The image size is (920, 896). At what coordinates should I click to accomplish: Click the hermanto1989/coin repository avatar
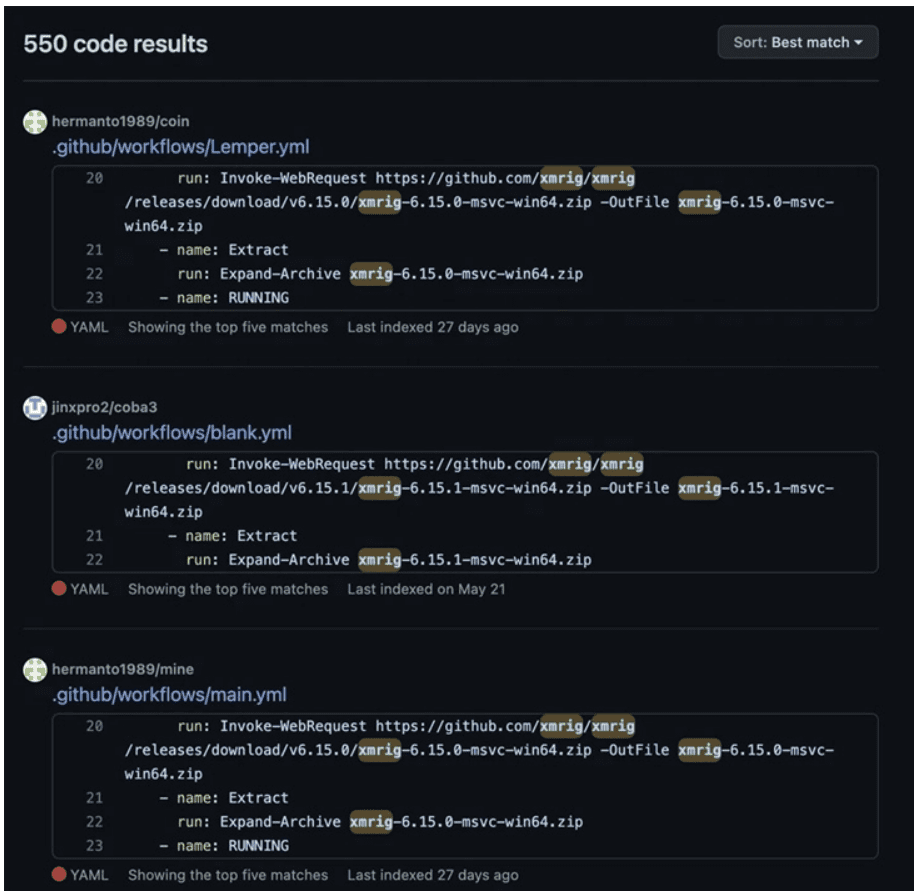point(35,122)
